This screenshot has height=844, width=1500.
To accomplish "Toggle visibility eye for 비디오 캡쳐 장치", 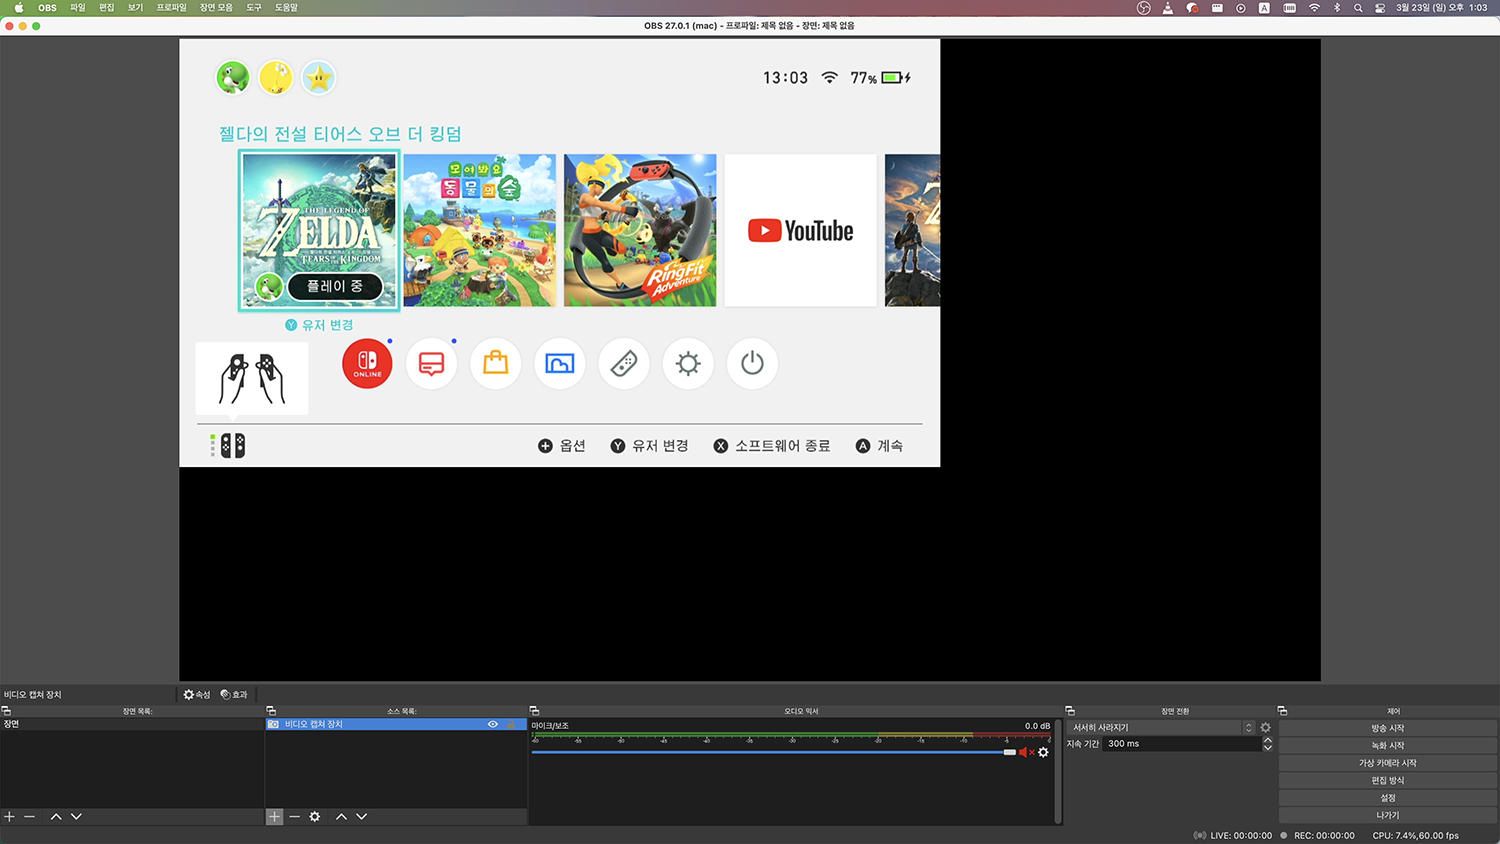I will click(493, 724).
